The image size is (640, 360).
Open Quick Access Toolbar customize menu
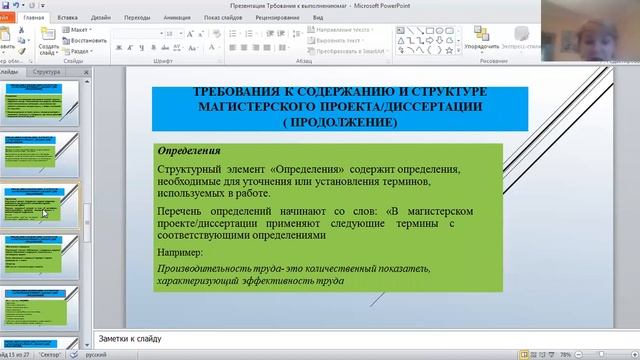coord(43,6)
